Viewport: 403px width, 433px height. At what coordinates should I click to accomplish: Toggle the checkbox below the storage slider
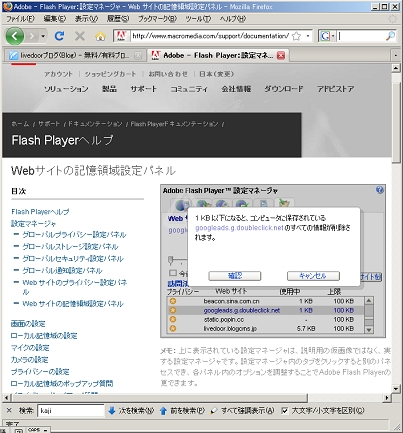(x=173, y=273)
